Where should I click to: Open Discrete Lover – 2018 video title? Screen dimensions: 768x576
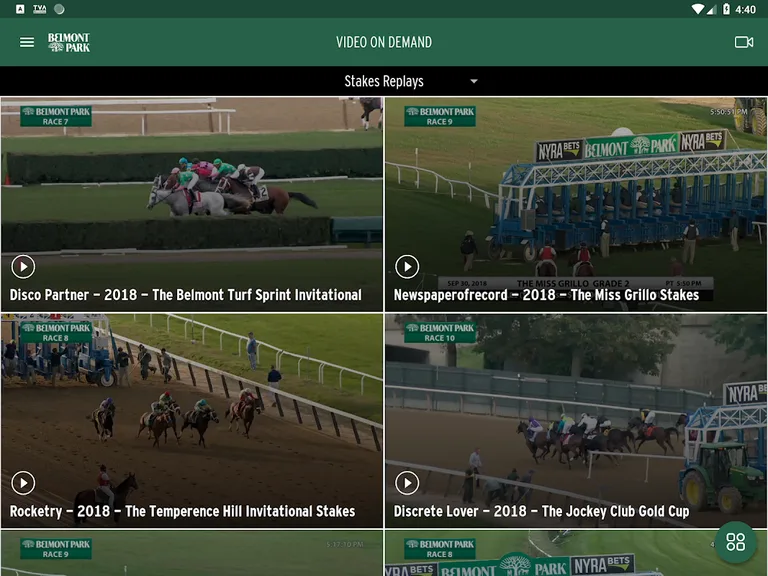click(x=541, y=511)
